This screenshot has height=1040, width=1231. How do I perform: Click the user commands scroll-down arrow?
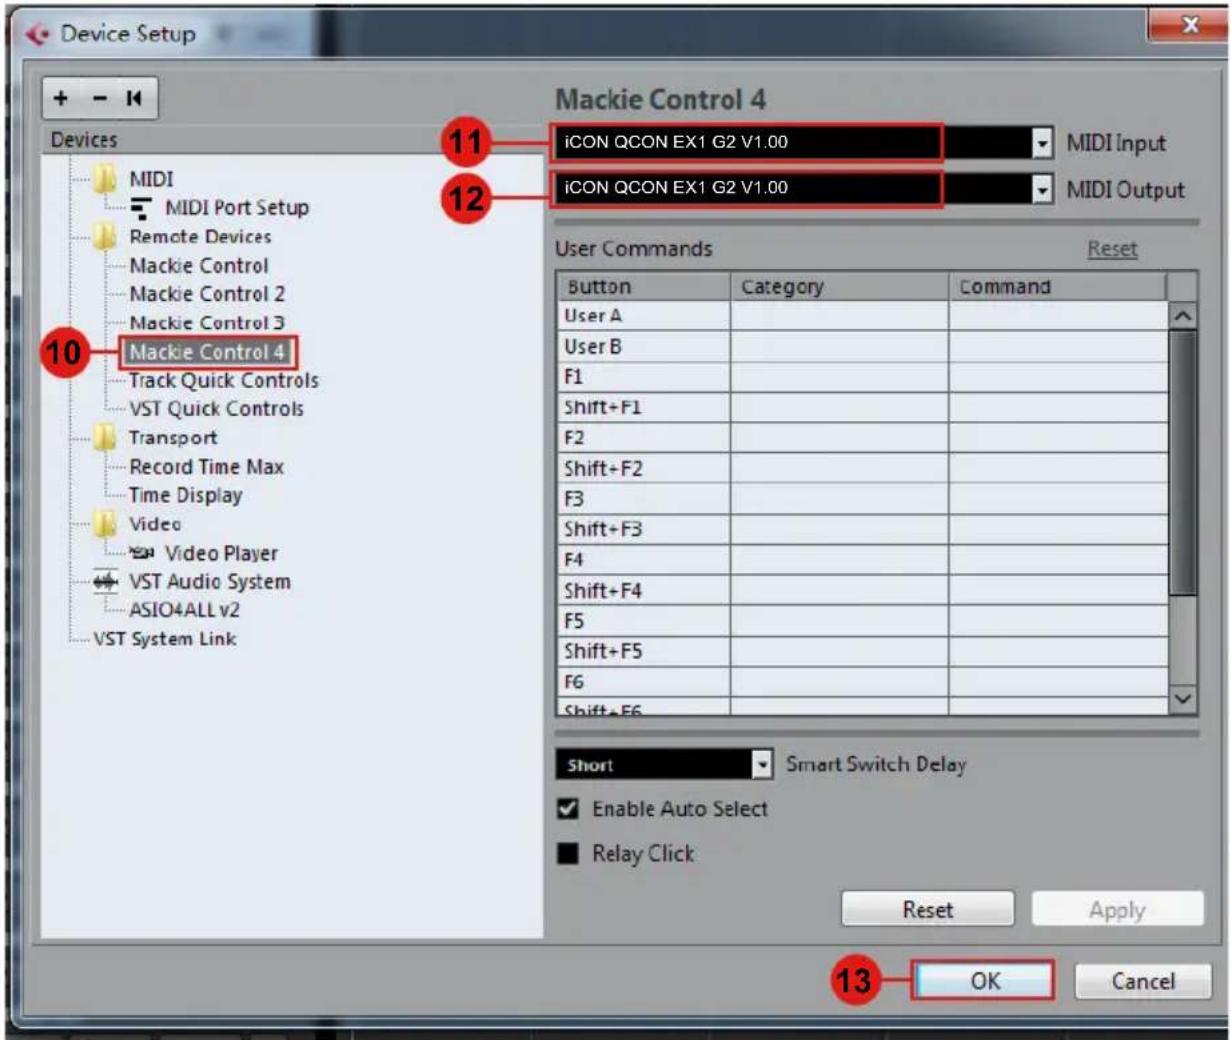tap(1182, 699)
